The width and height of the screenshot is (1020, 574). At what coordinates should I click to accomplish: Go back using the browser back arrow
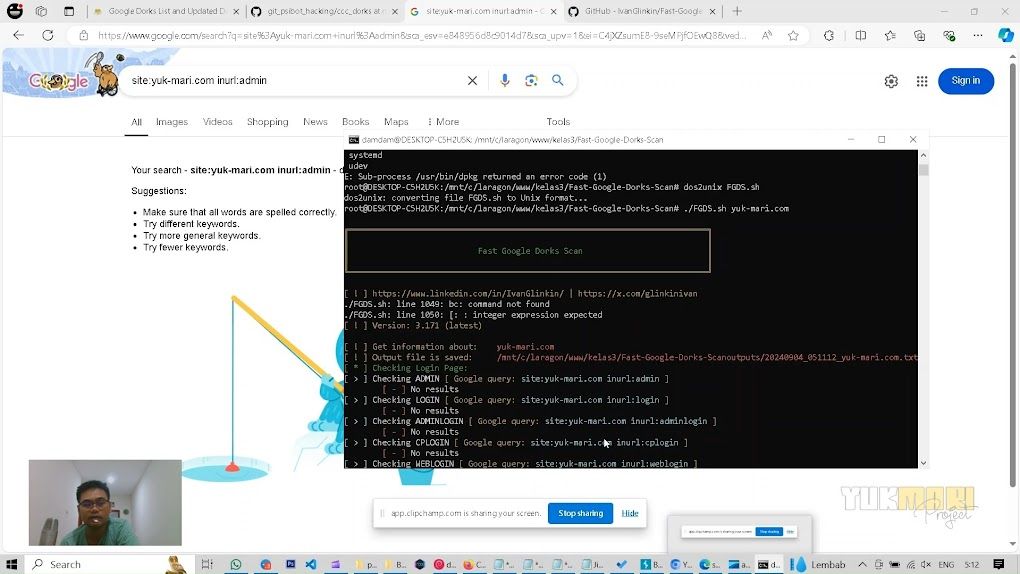point(18,35)
